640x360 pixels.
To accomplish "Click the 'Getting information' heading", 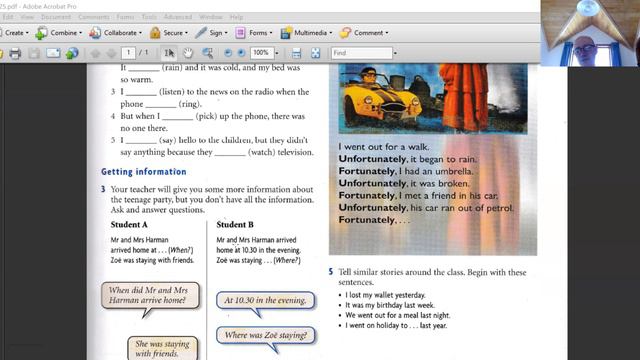I will pos(144,172).
